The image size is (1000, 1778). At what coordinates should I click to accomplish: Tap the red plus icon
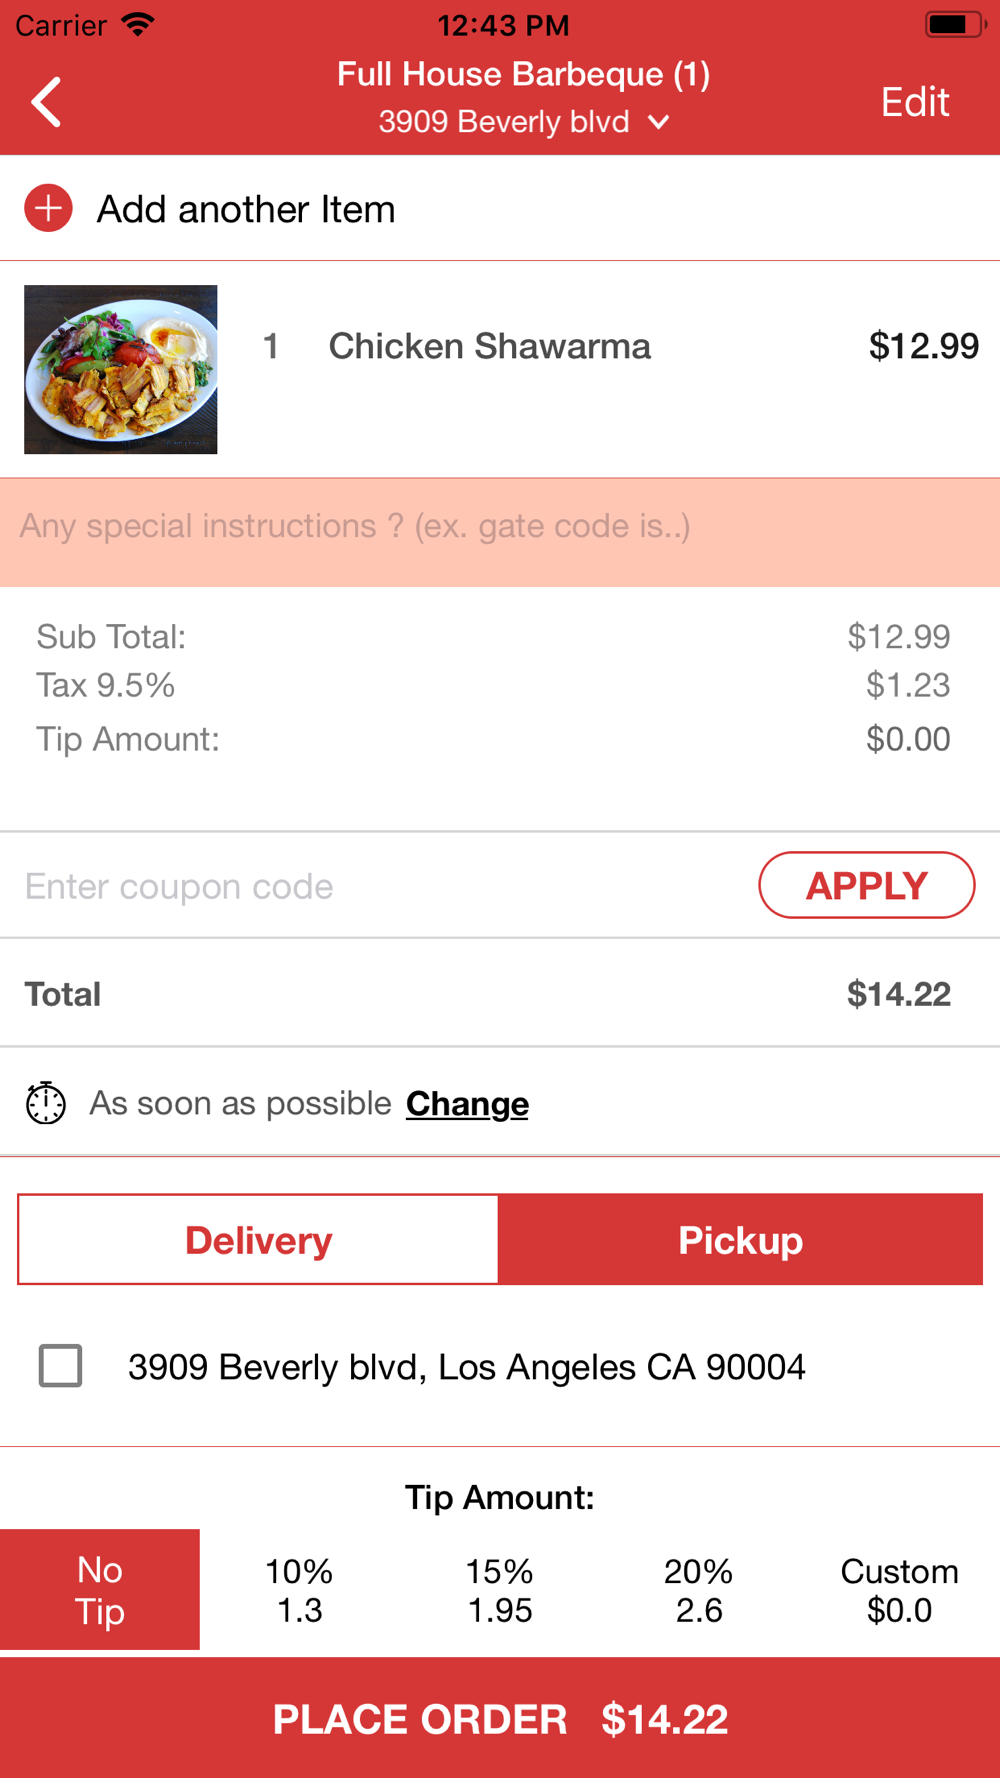click(x=48, y=209)
